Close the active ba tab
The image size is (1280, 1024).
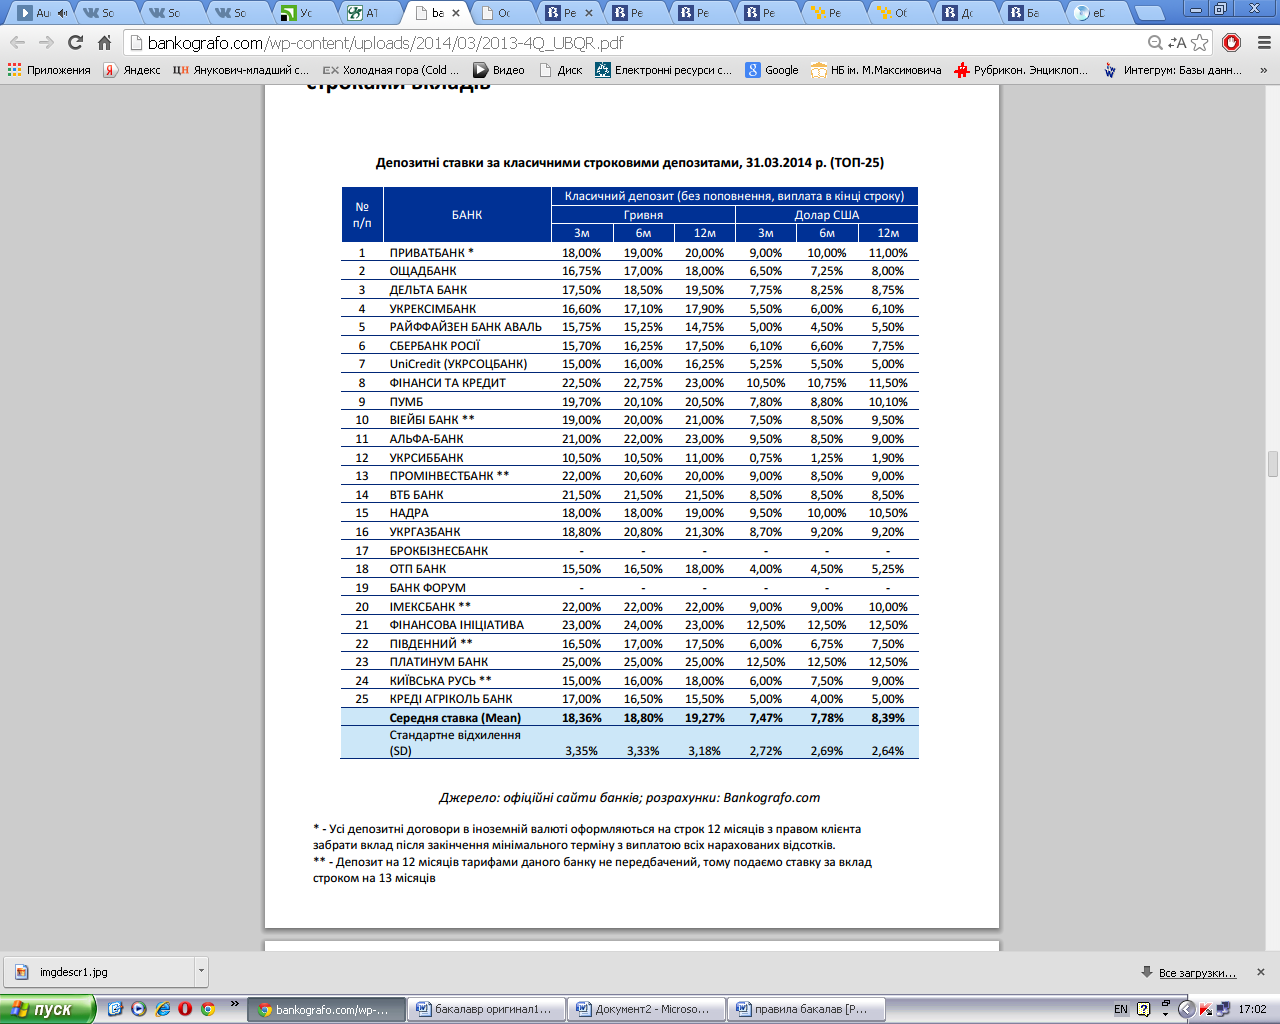457,13
